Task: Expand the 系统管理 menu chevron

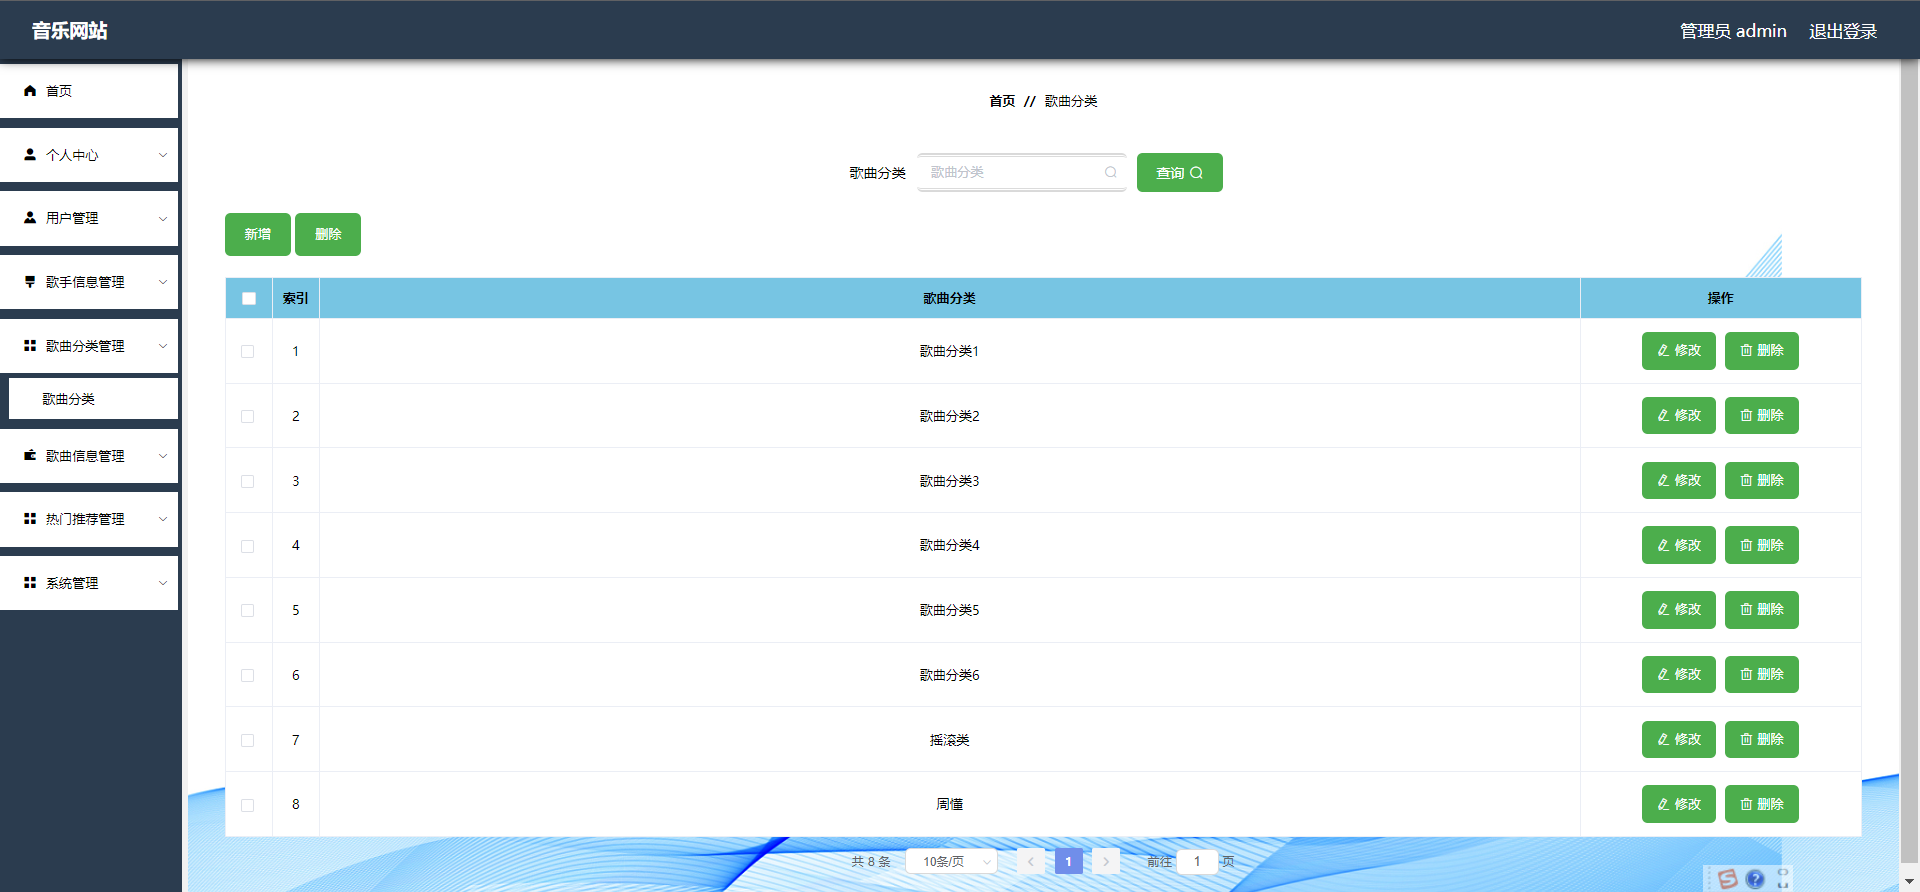Action: pyautogui.click(x=163, y=583)
